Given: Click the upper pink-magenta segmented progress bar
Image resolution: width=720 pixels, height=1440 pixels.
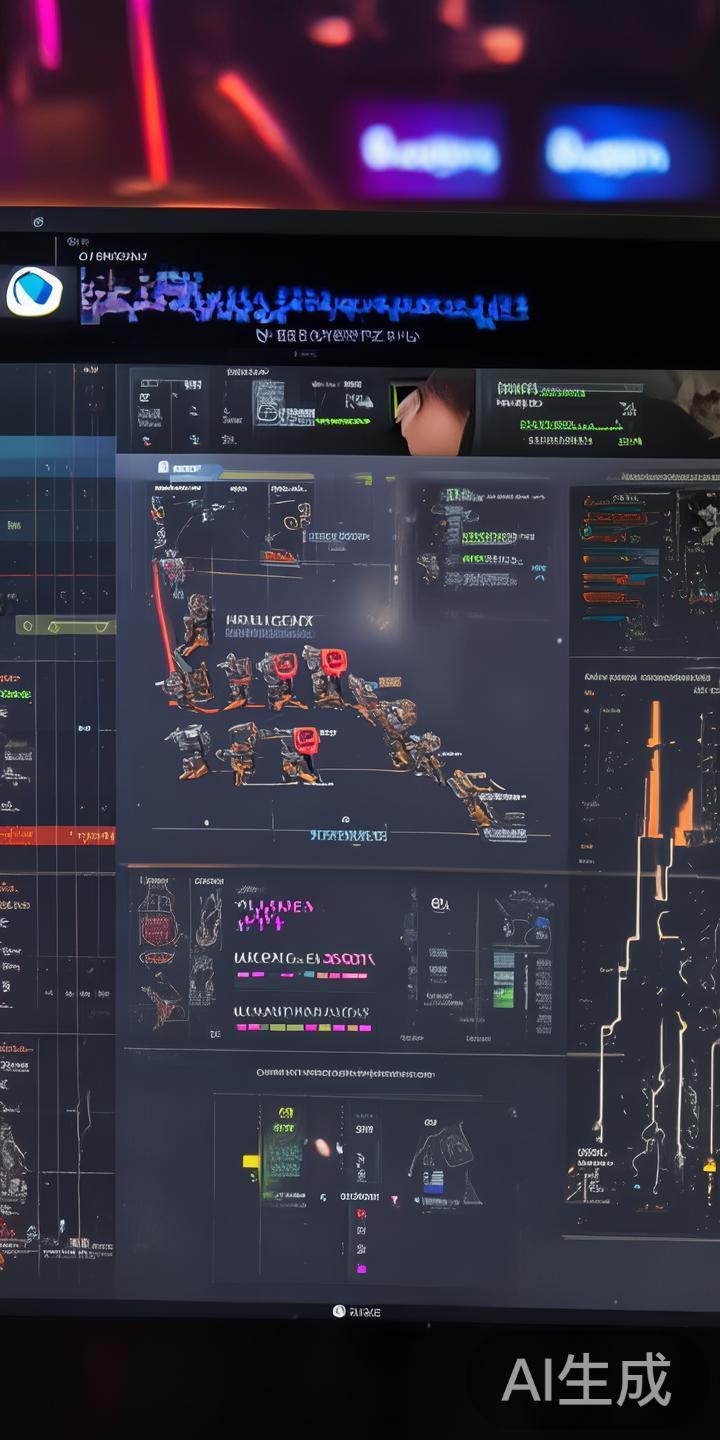Looking at the screenshot, I should [x=303, y=974].
